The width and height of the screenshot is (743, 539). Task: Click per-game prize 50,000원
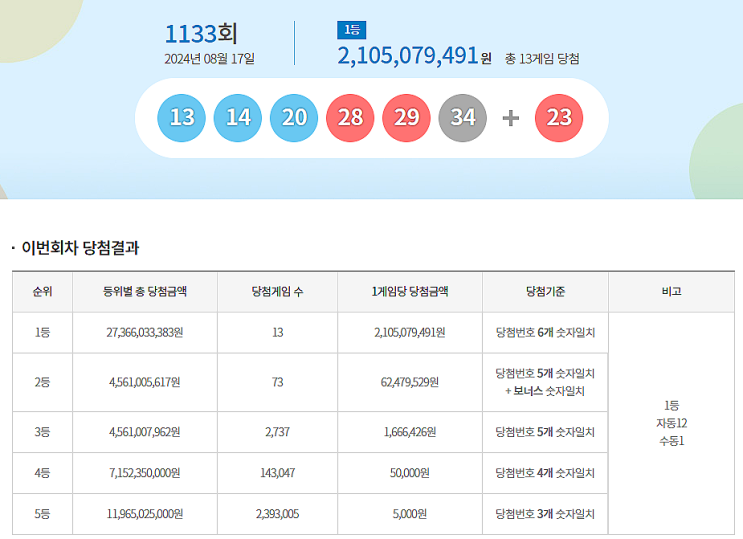410,473
